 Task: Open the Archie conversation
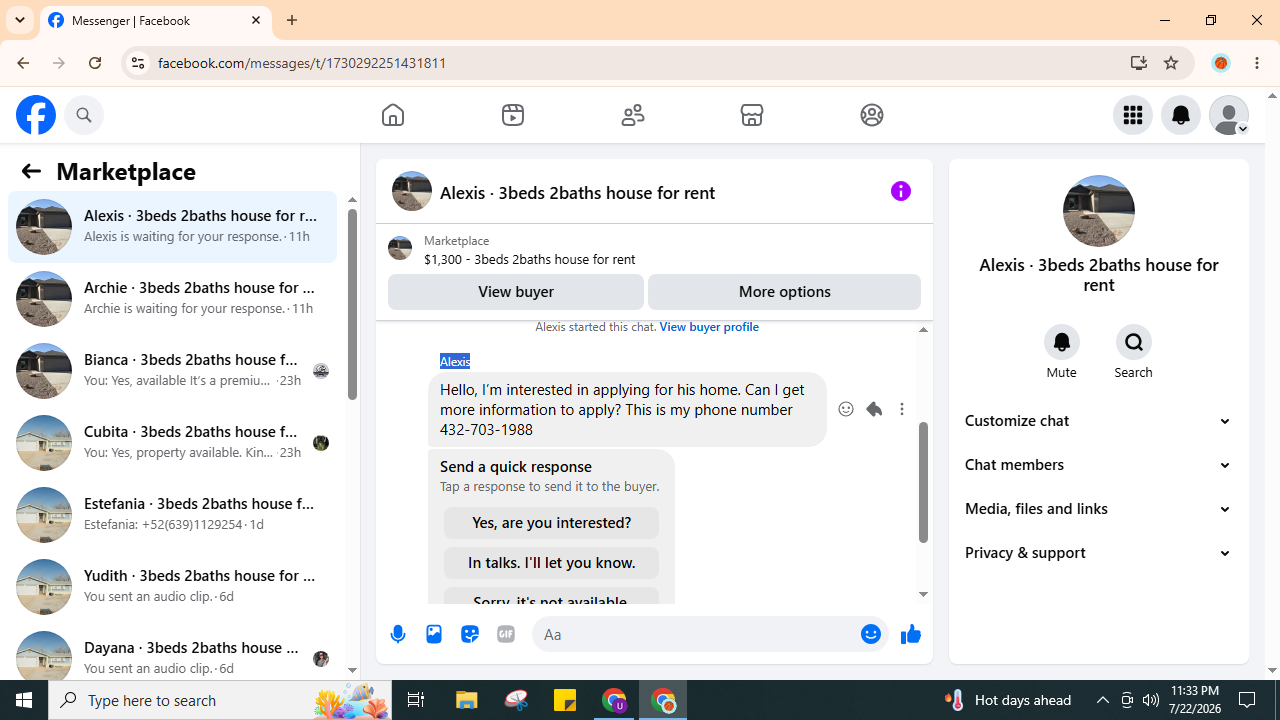(x=173, y=299)
